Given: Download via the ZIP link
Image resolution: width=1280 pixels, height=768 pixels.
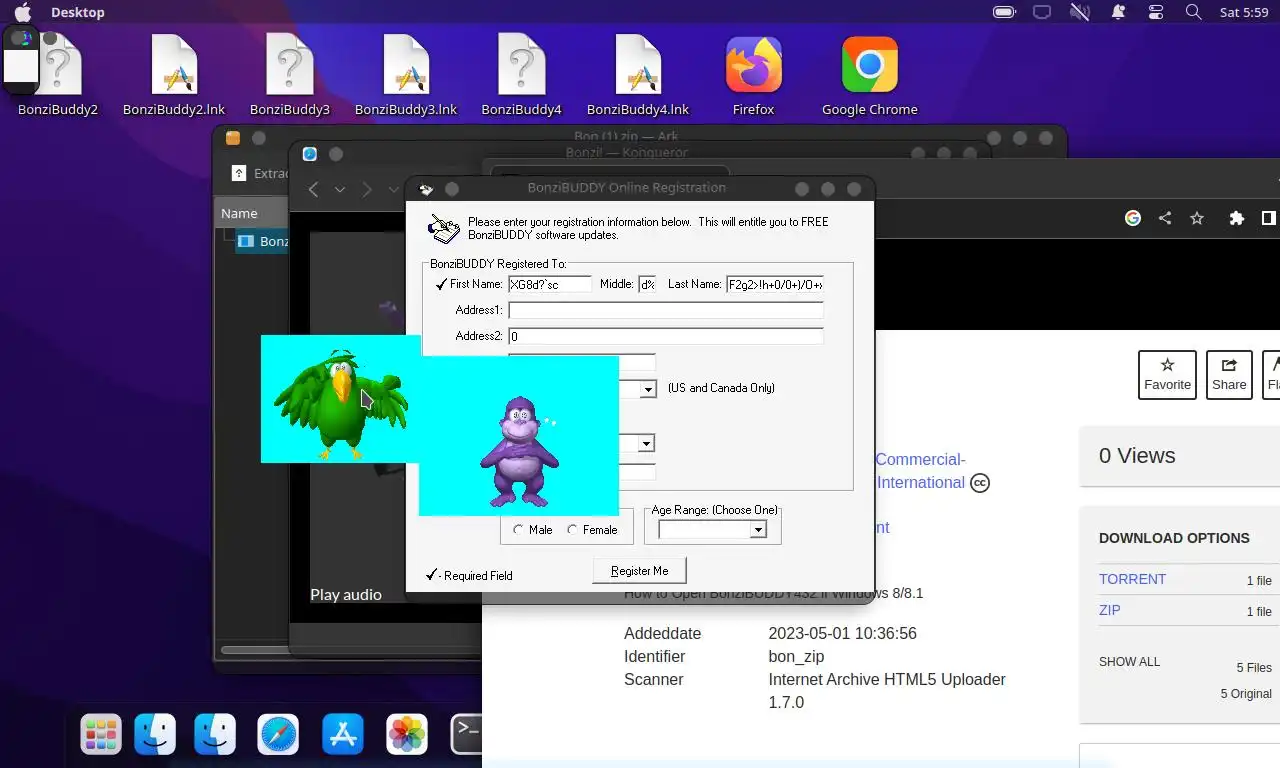Looking at the screenshot, I should pyautogui.click(x=1109, y=610).
